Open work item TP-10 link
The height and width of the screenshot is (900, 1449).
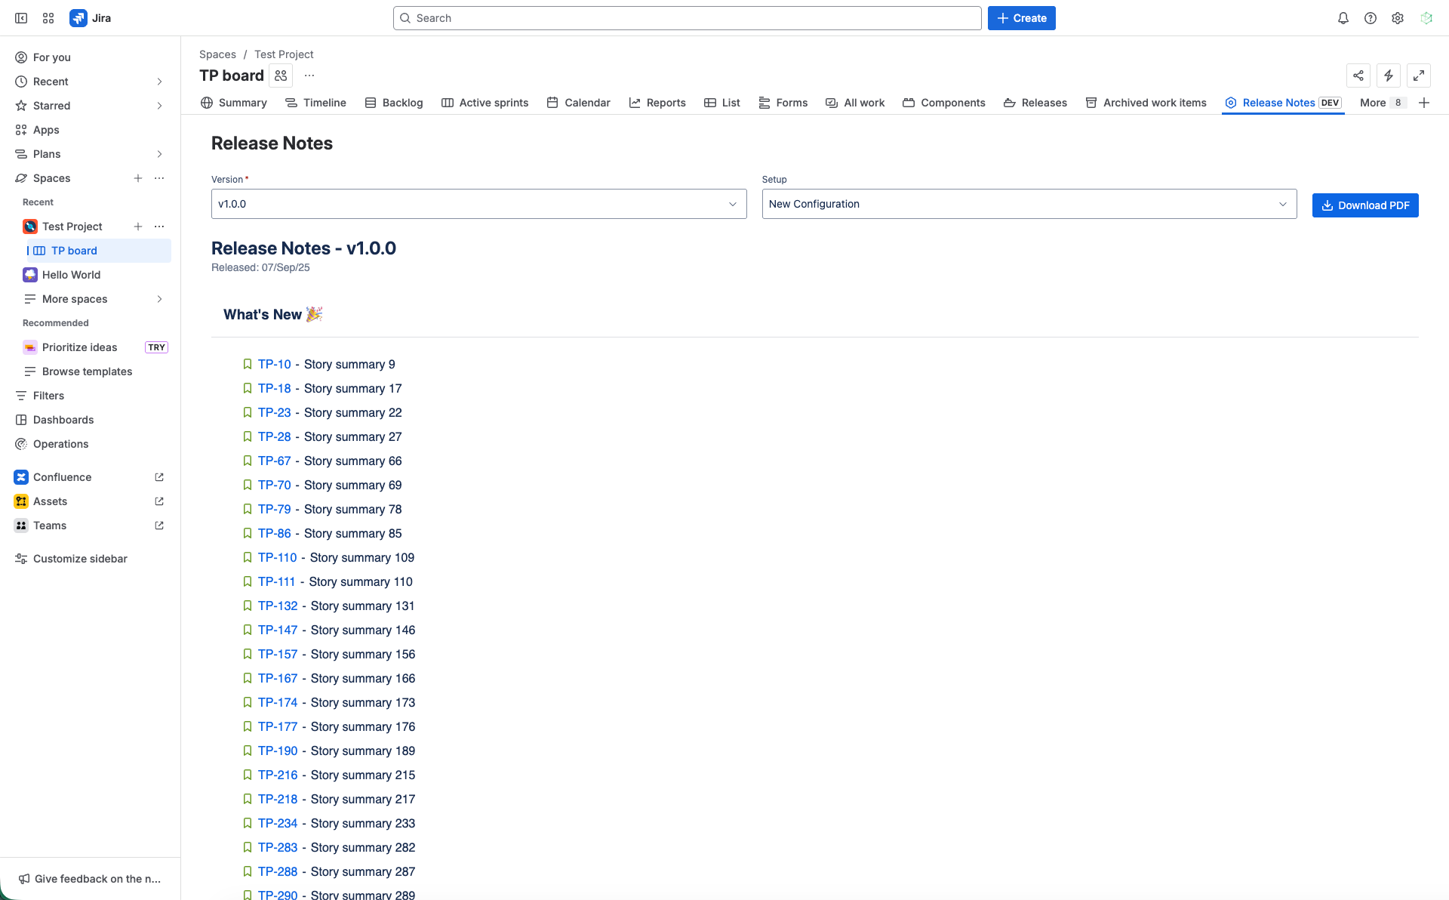(x=274, y=364)
